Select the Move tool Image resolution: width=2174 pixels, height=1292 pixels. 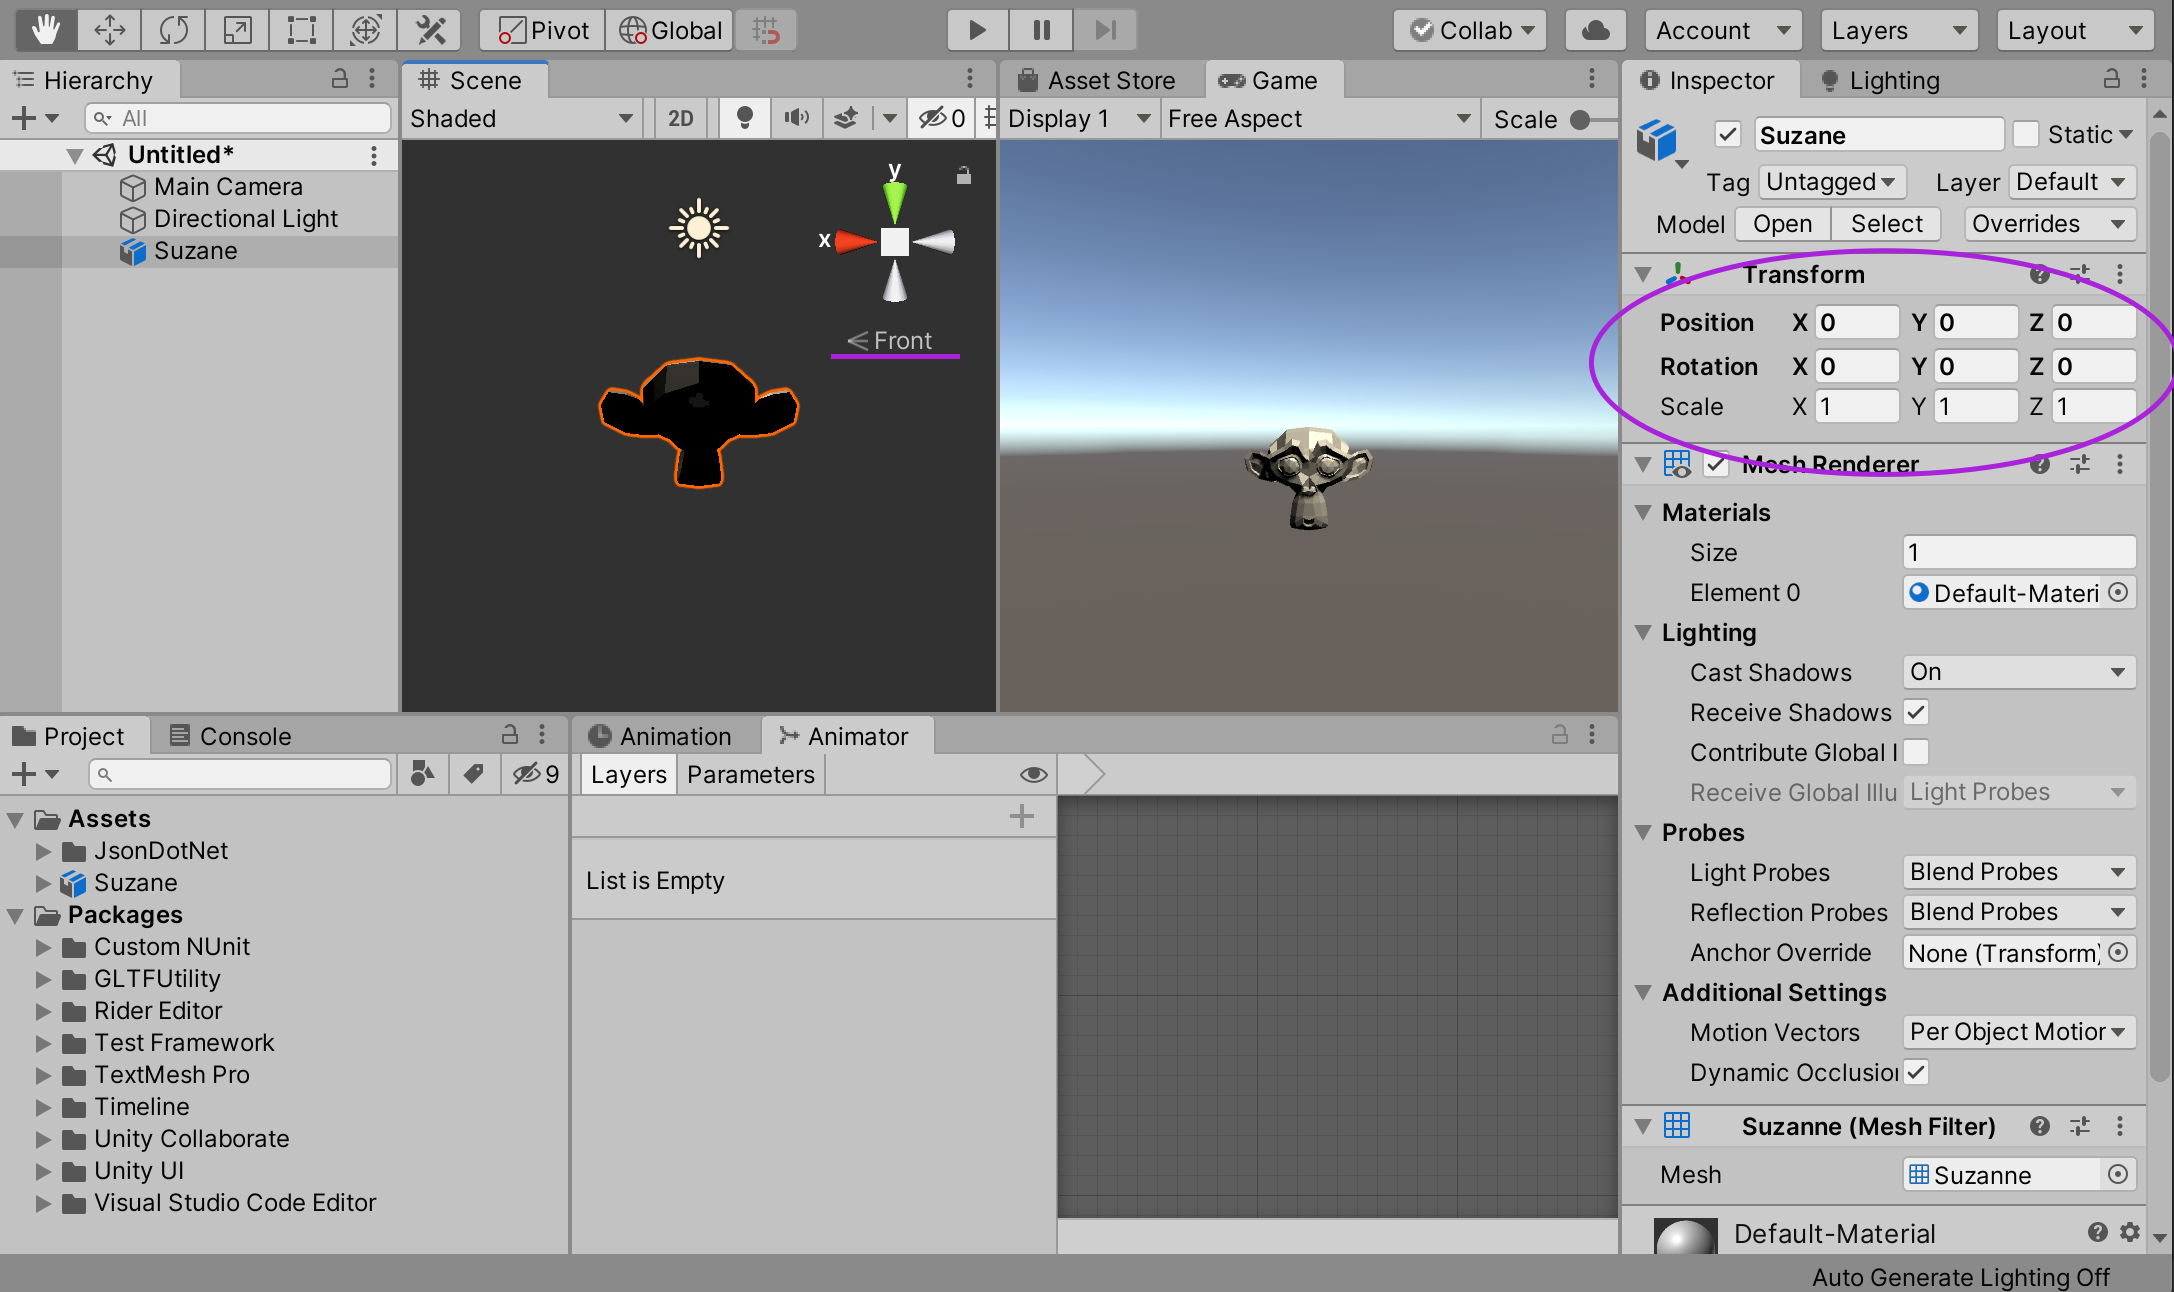point(109,30)
